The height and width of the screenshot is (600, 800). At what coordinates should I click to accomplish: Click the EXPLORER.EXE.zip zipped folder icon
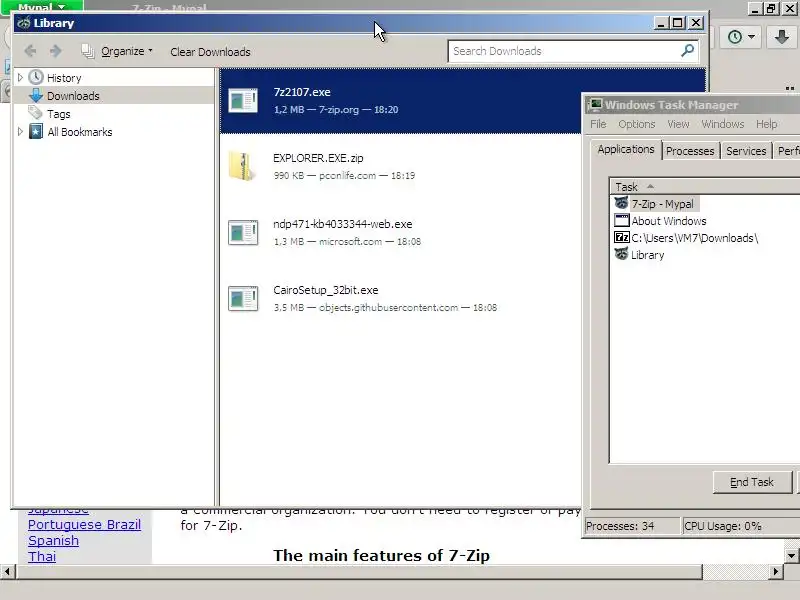(x=242, y=166)
